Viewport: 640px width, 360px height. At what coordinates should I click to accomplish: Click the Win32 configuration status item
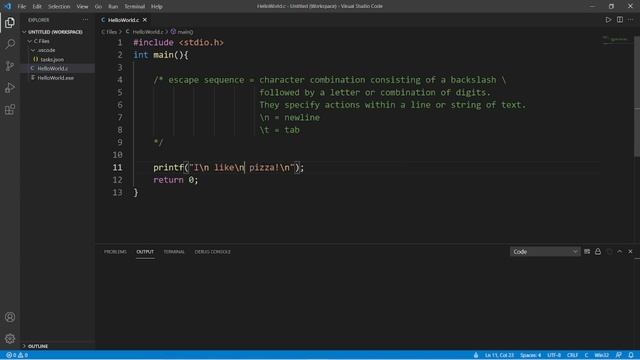pos(602,355)
